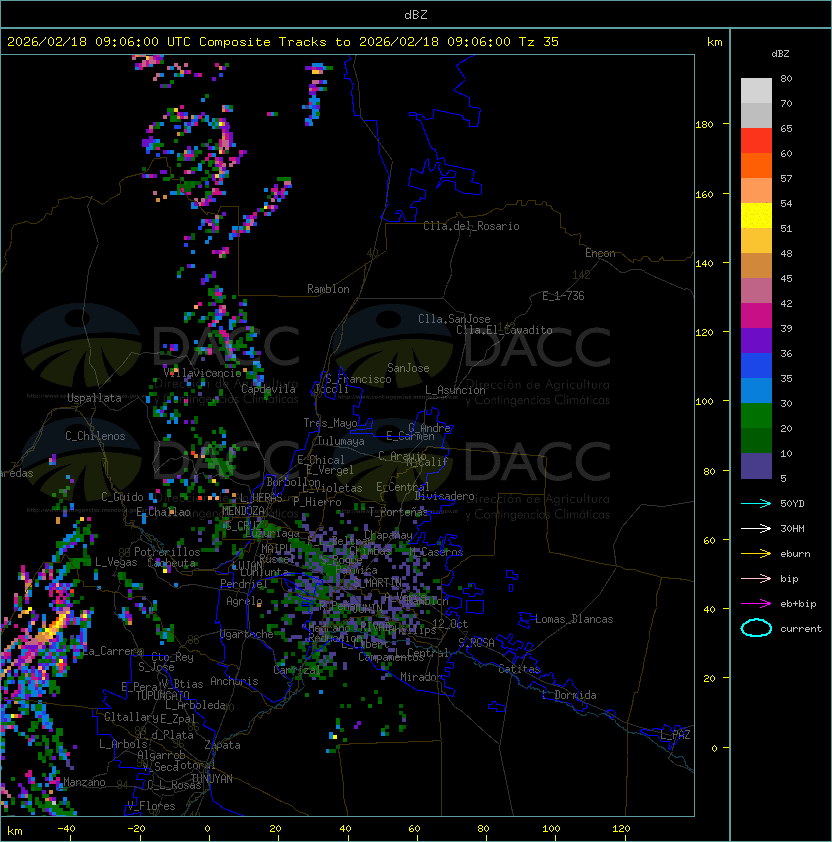
Task: Click the '-20' tick label on the horizontal axis
Action: (x=136, y=829)
